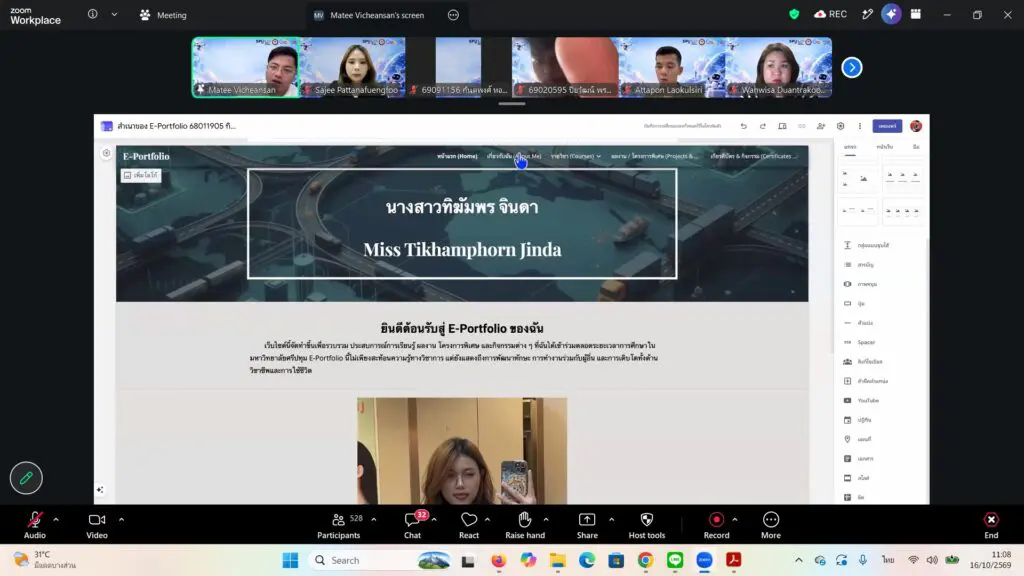Click the share with others icon in Sites
The width and height of the screenshot is (1024, 576).
pyautogui.click(x=821, y=126)
